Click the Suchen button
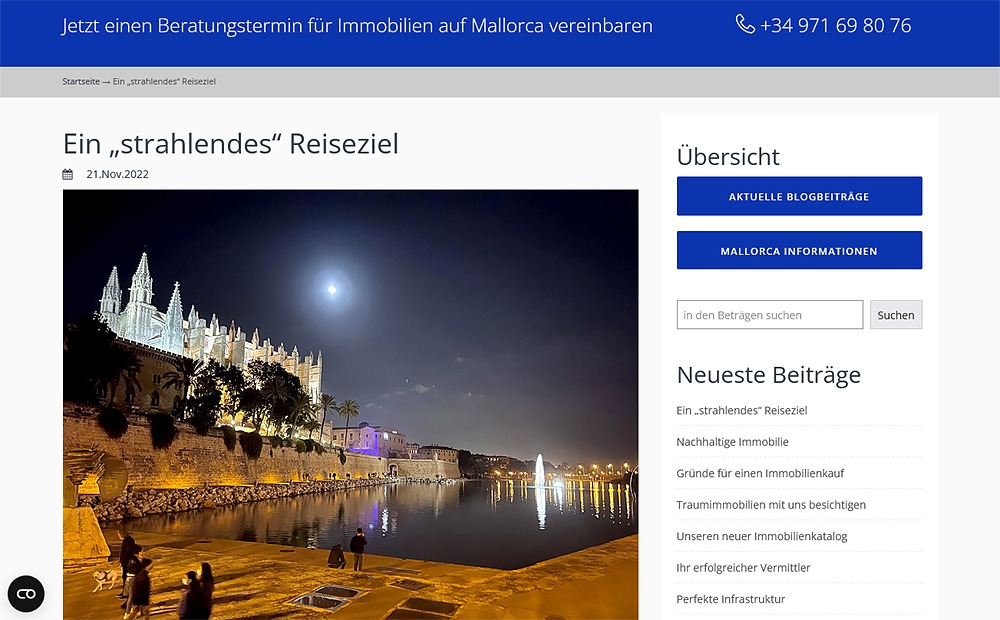This screenshot has width=1000, height=620. click(896, 314)
